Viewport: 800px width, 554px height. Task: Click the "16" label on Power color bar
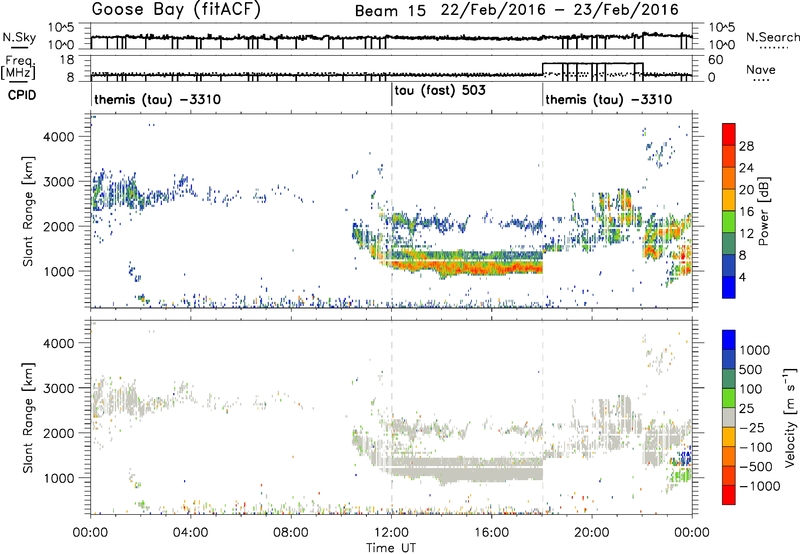pyautogui.click(x=746, y=212)
